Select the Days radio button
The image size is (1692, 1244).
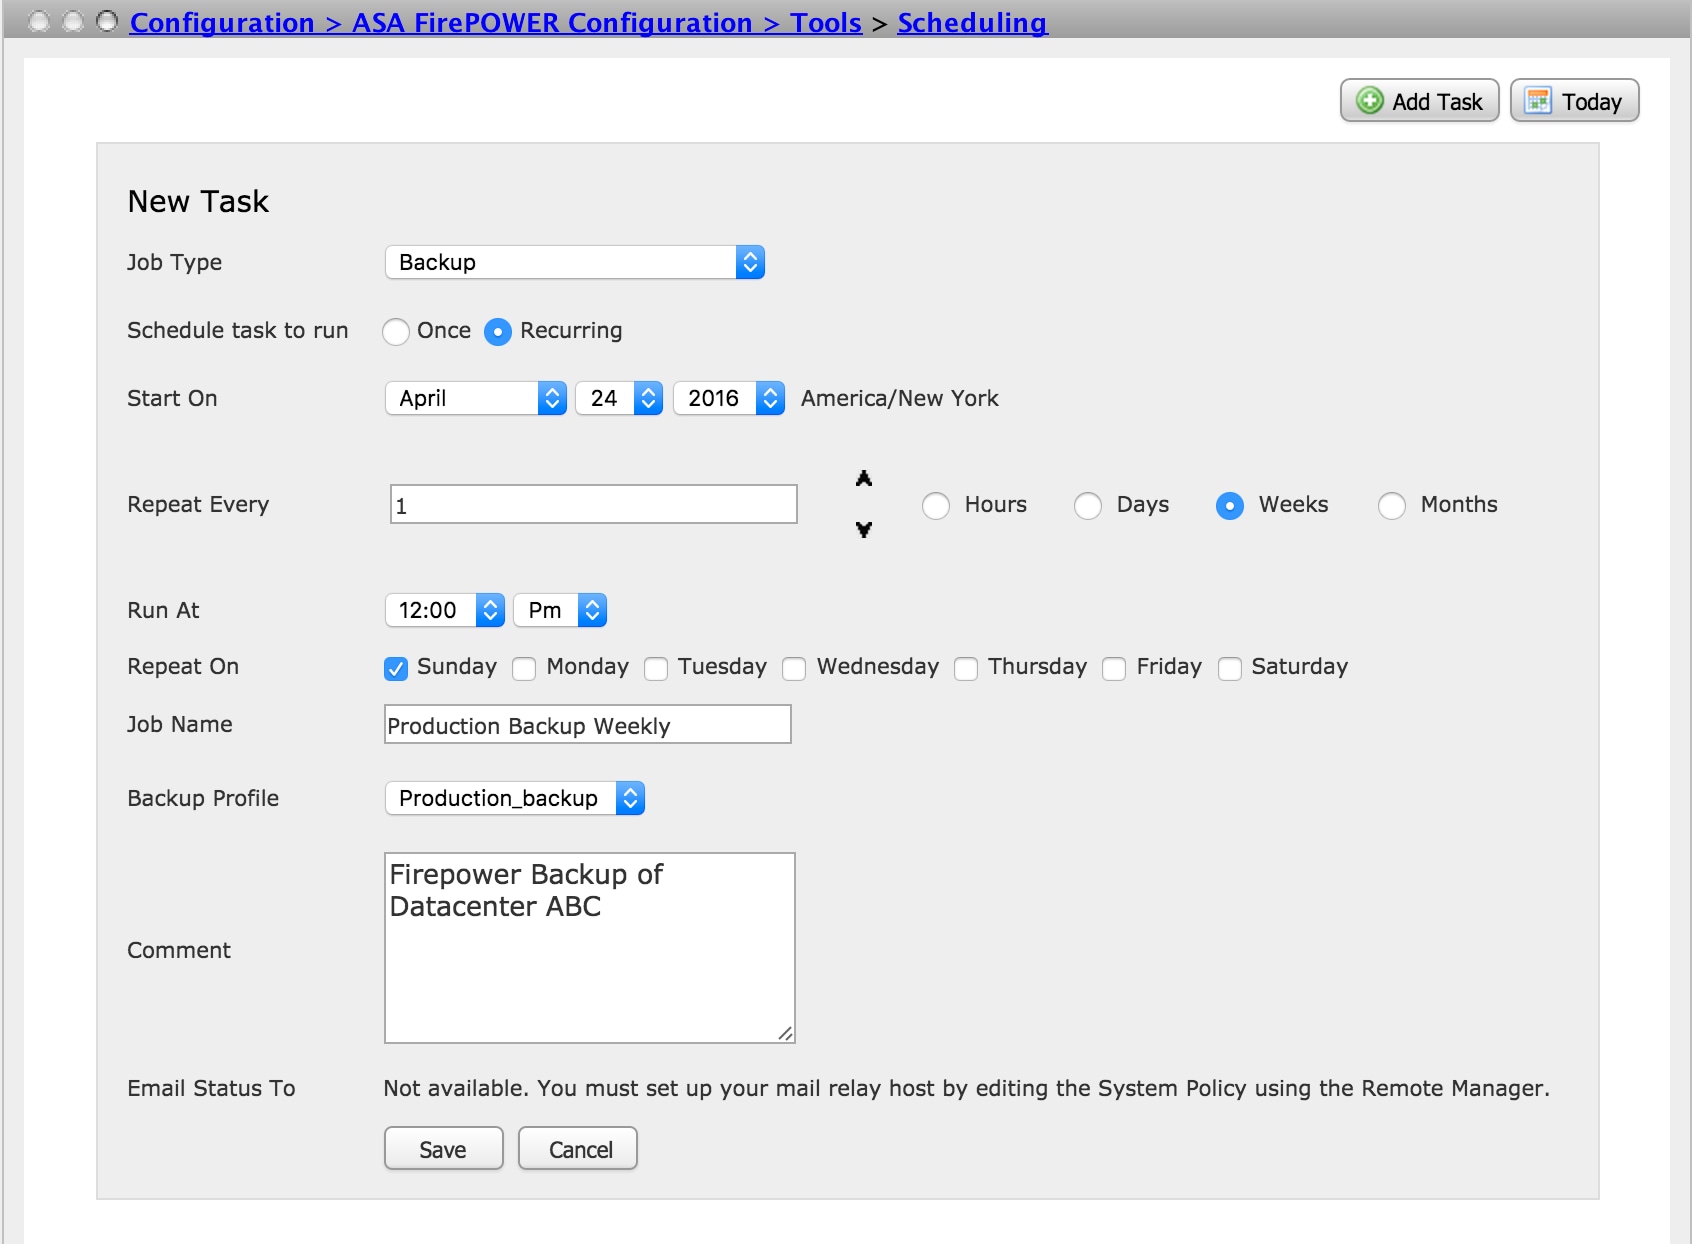pos(1088,506)
